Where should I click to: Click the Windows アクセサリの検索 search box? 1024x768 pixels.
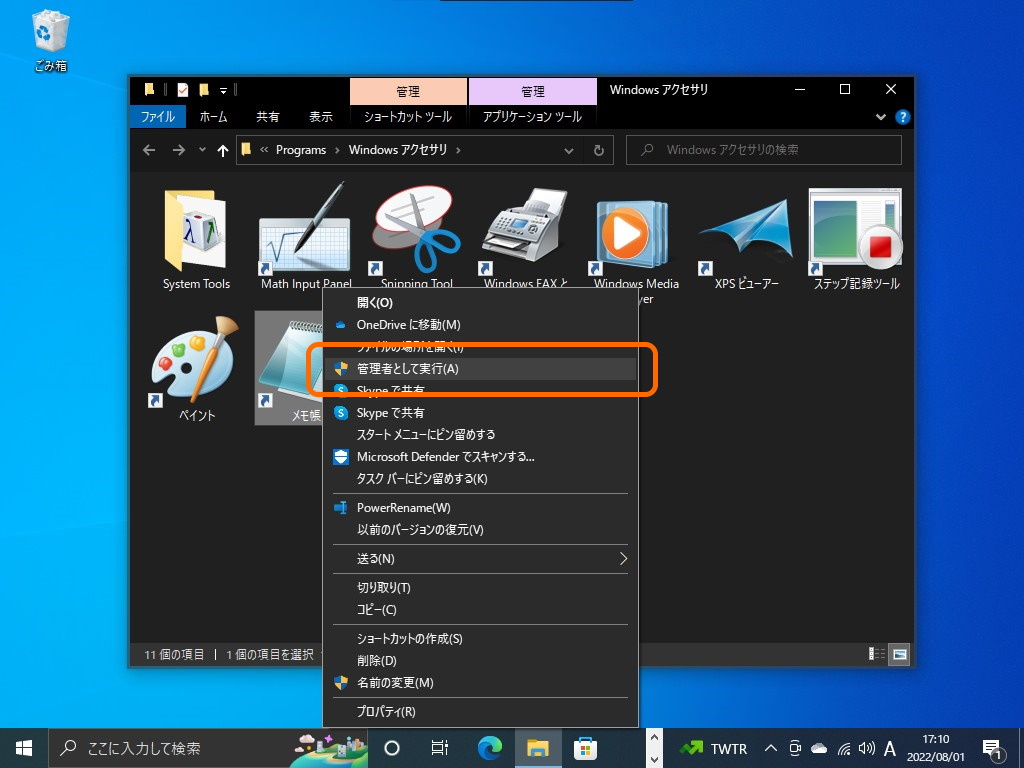pyautogui.click(x=764, y=150)
